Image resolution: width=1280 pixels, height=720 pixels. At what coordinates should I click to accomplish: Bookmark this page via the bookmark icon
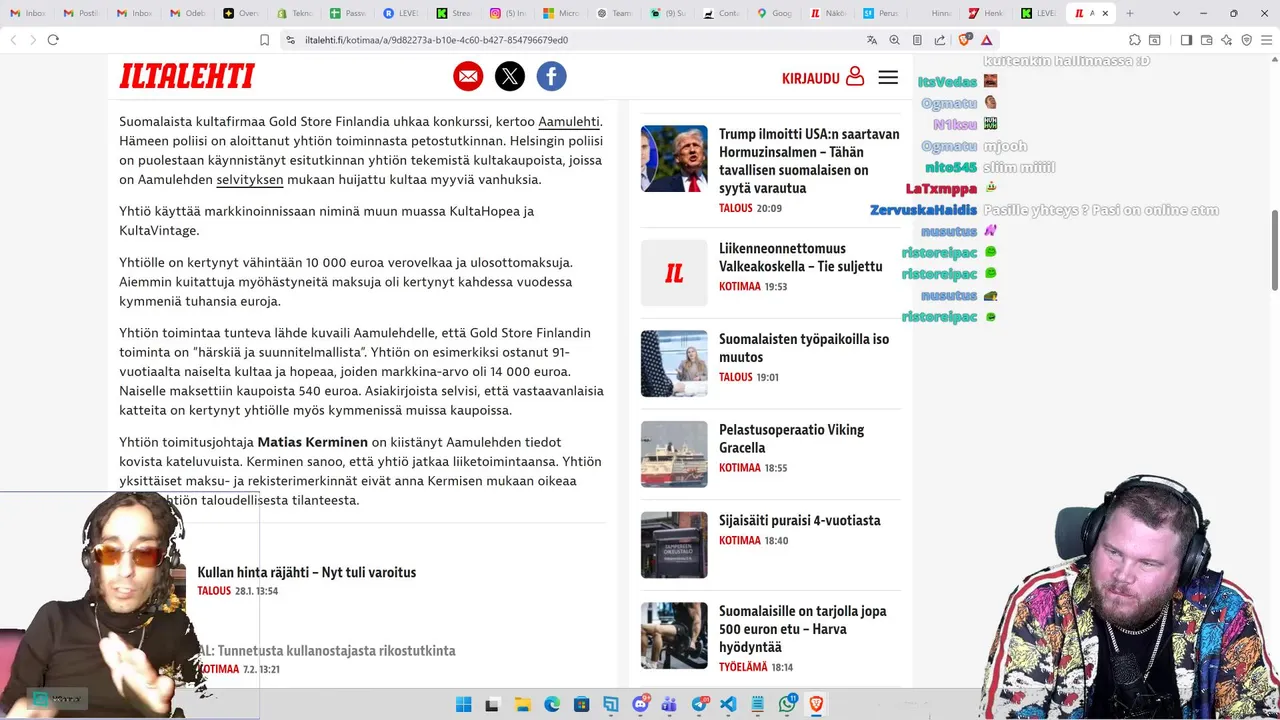[264, 40]
